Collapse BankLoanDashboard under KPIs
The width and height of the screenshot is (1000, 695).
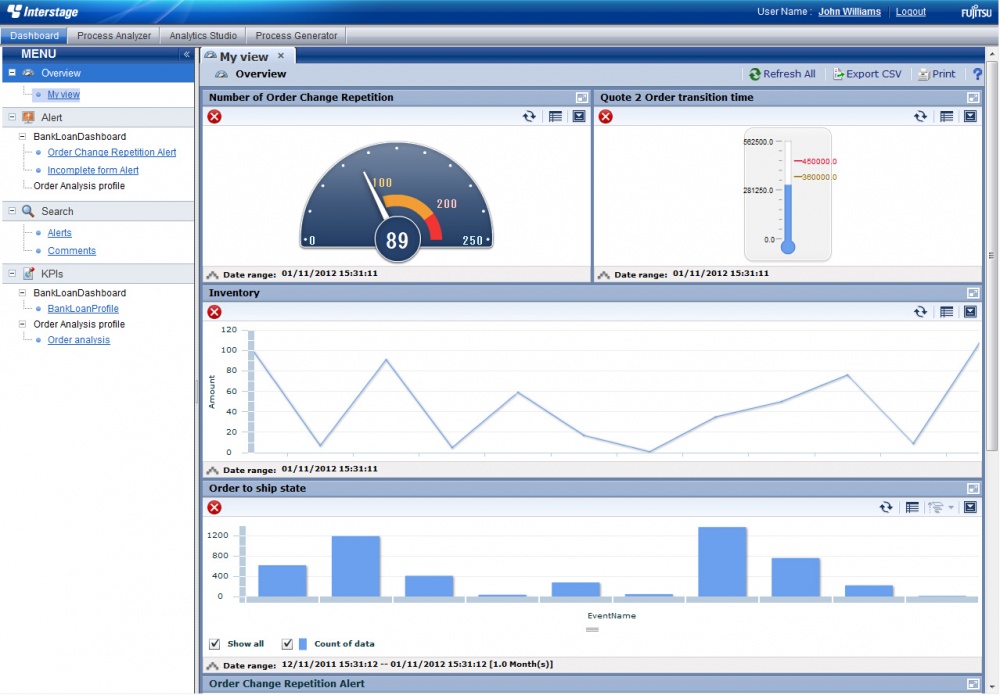coord(22,293)
